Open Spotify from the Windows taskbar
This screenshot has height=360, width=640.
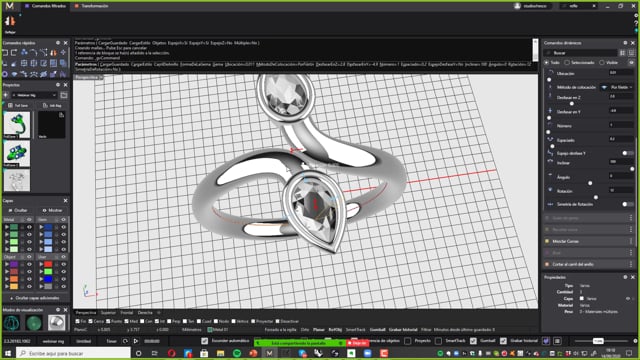(237, 353)
